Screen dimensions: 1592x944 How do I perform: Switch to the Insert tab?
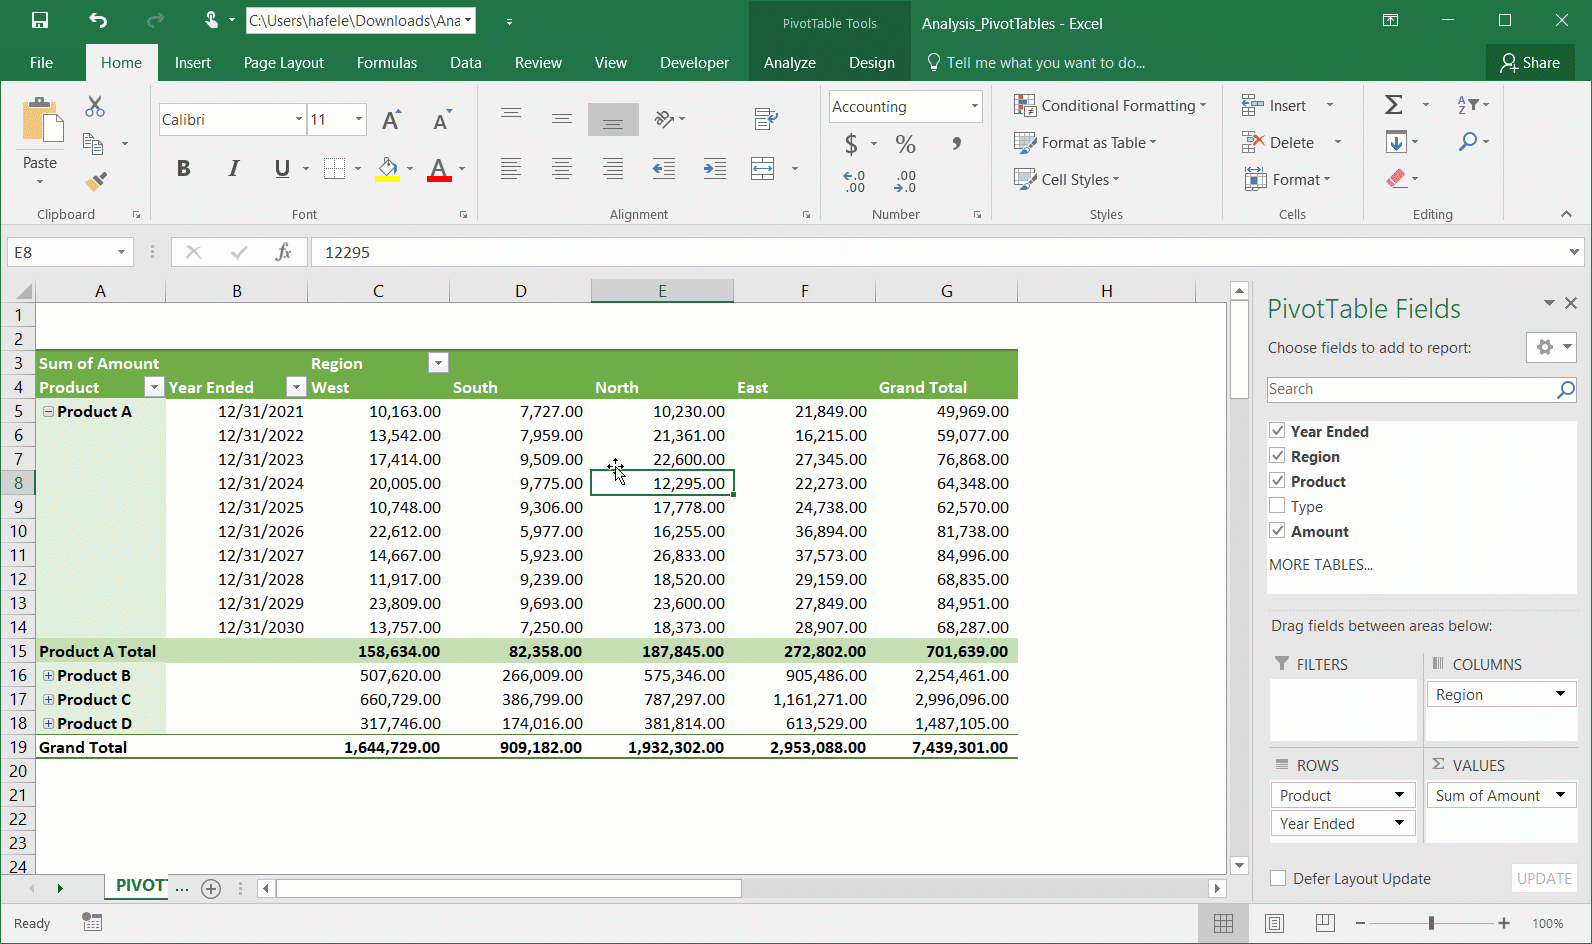coord(193,62)
